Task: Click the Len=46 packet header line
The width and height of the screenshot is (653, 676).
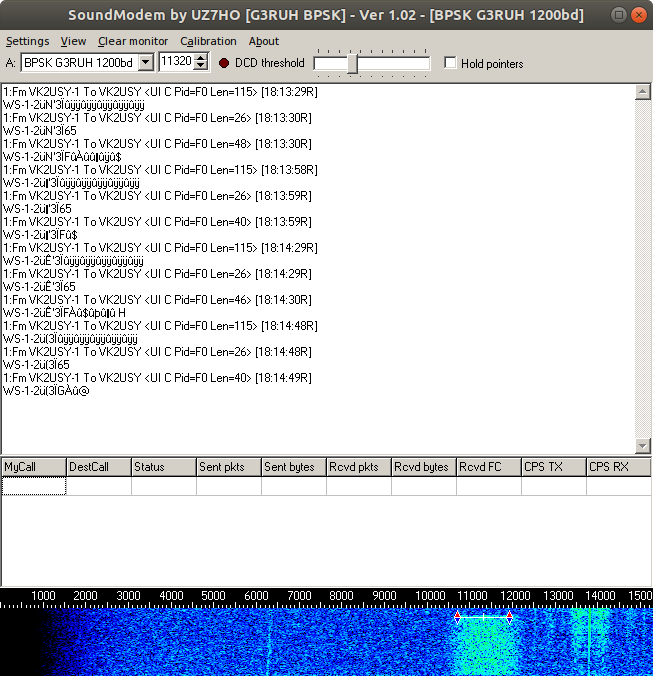Action: tap(157, 300)
